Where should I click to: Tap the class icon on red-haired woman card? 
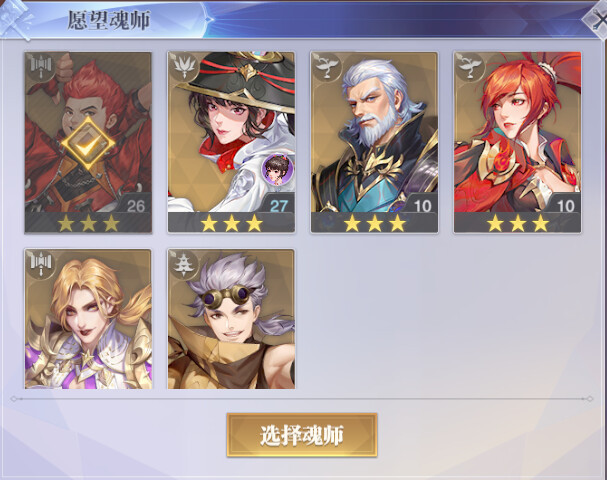pos(469,67)
